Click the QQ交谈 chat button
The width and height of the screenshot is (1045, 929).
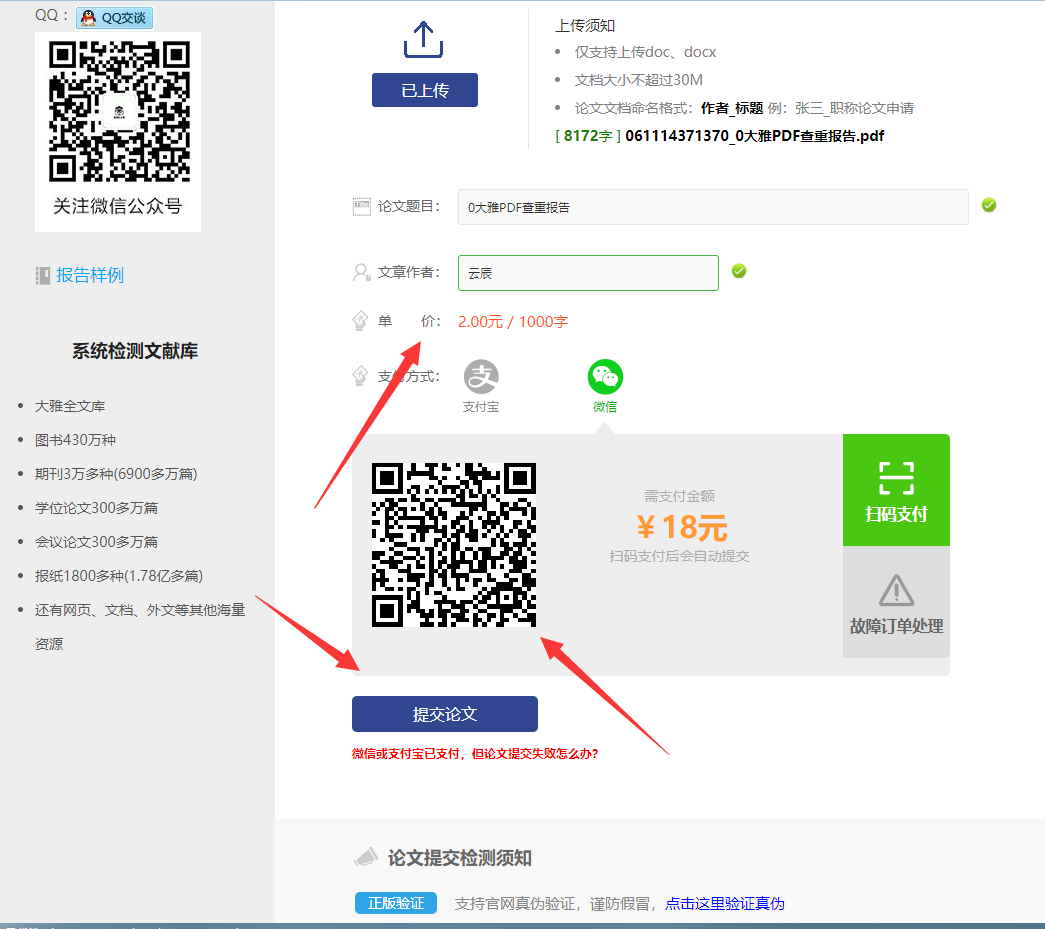115,18
